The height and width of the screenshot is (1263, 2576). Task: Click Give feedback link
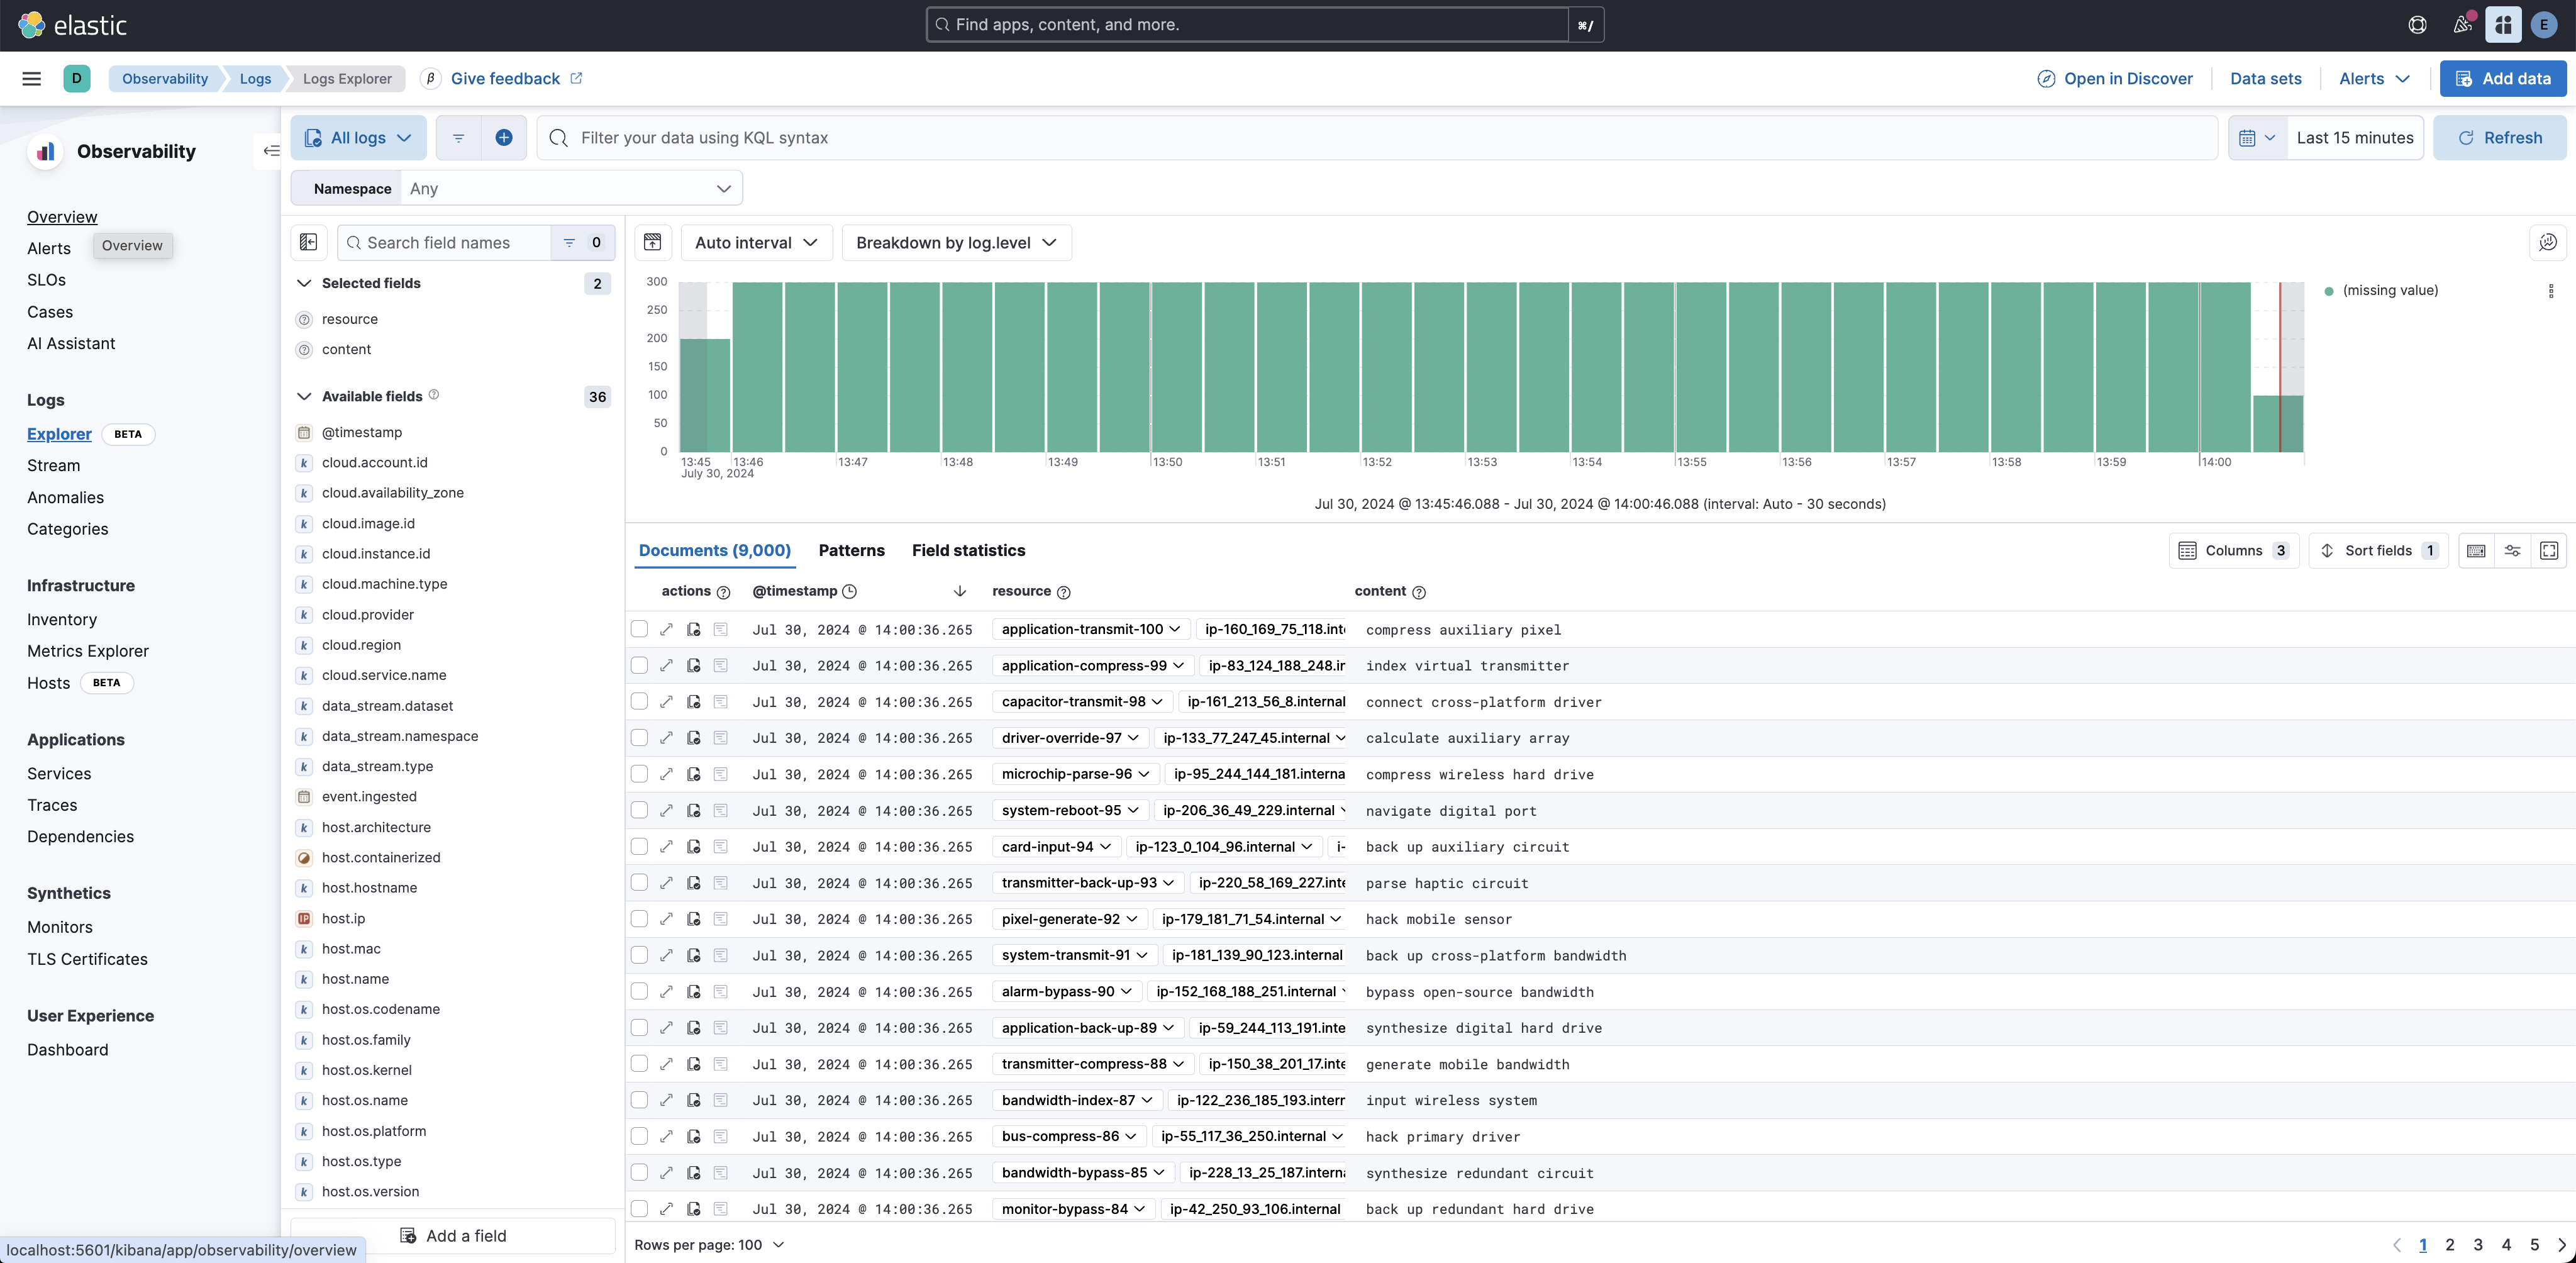tap(516, 78)
